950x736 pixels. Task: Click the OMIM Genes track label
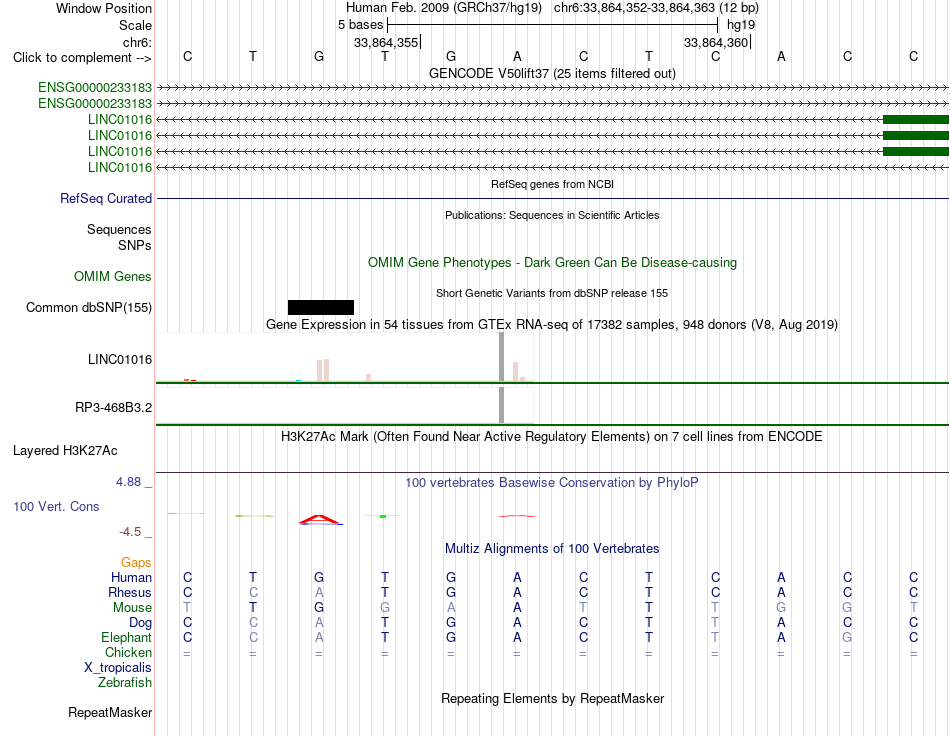tap(113, 276)
